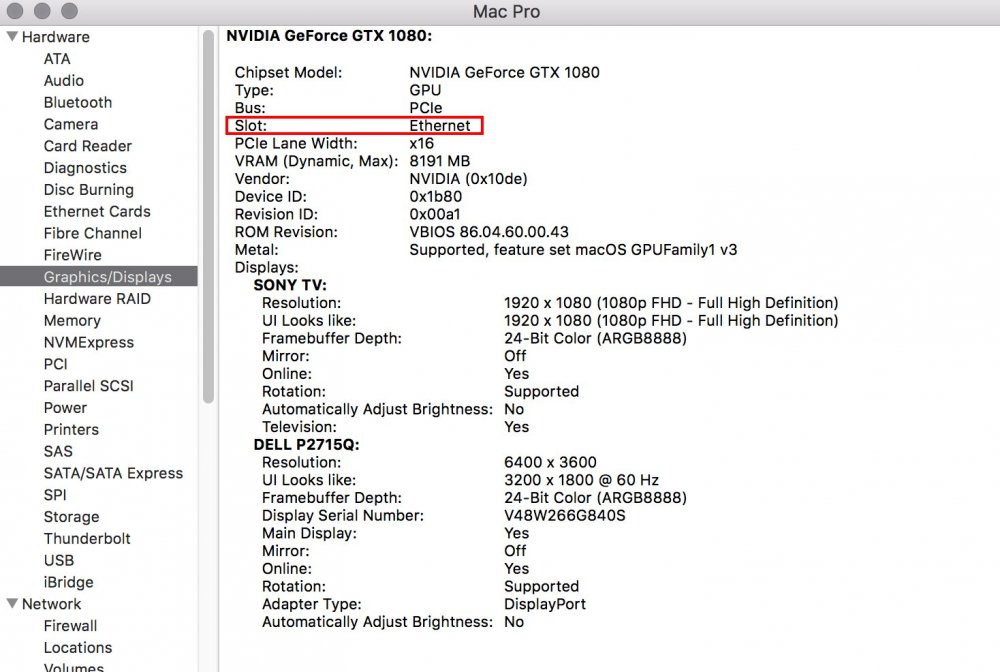The image size is (1000, 672).
Task: Select Locations under Network
Action: tap(78, 647)
